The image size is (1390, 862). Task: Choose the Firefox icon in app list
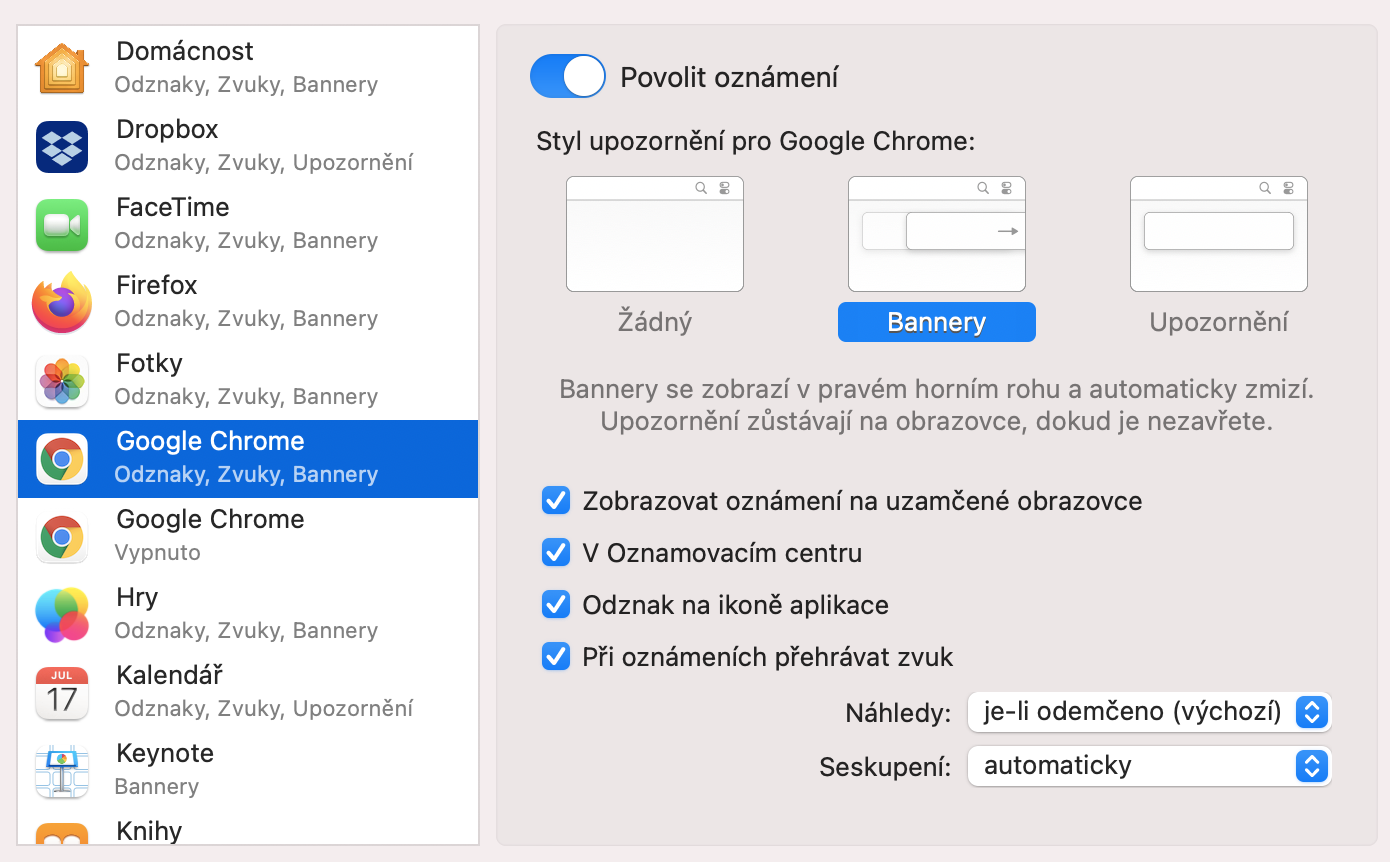[62, 302]
